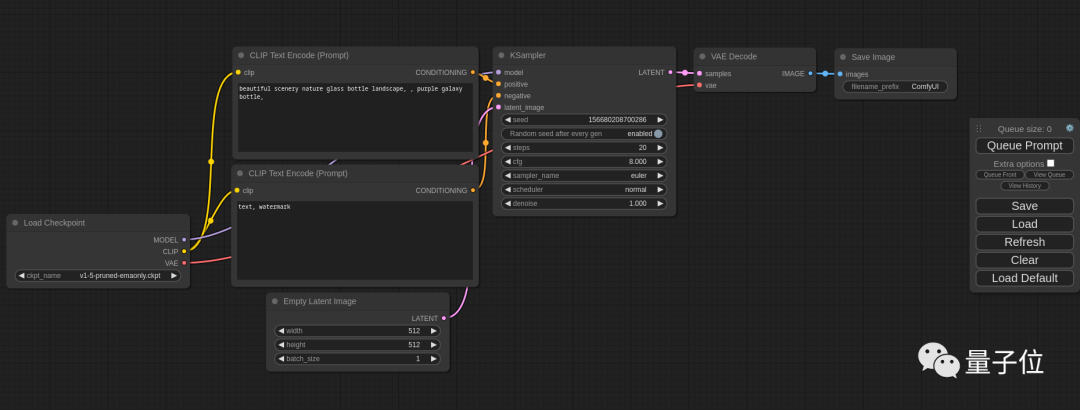The image size is (1080, 410).
Task: Click the Empty Latent Image node collapse dot
Action: pyautogui.click(x=275, y=301)
